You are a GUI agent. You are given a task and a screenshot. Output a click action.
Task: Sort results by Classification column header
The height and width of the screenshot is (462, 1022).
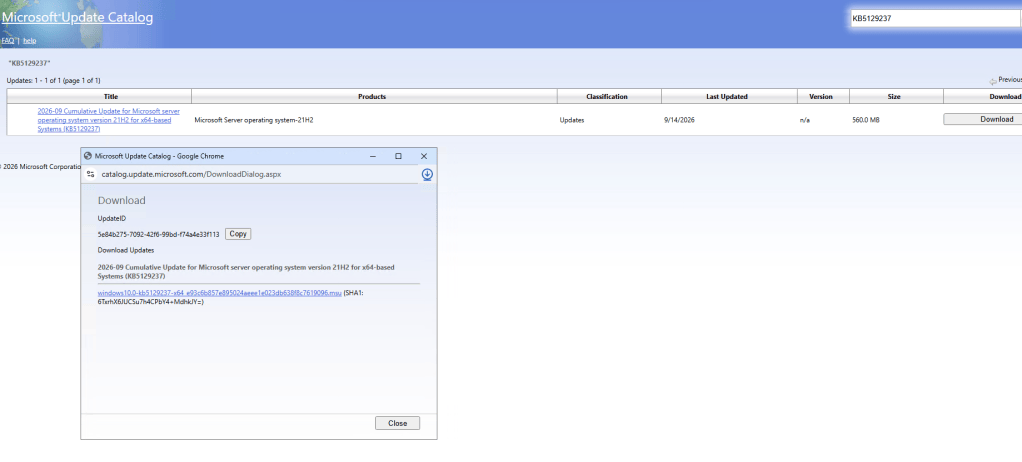click(607, 96)
